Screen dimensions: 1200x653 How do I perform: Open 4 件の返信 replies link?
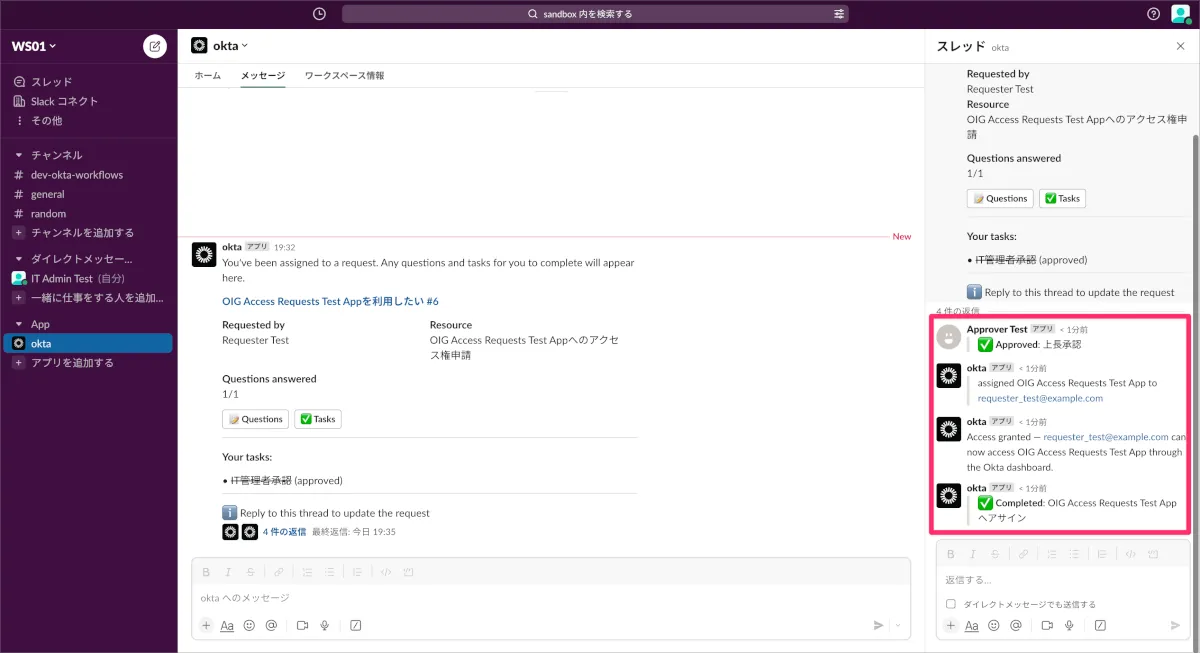pos(284,532)
